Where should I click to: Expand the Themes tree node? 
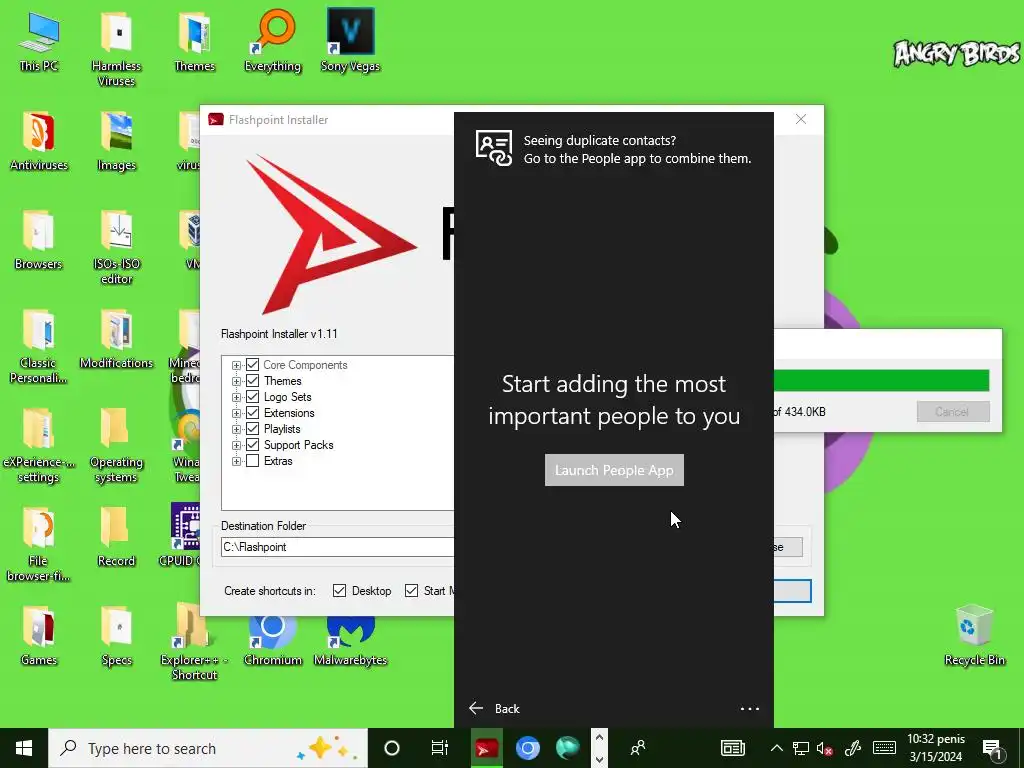(236, 381)
